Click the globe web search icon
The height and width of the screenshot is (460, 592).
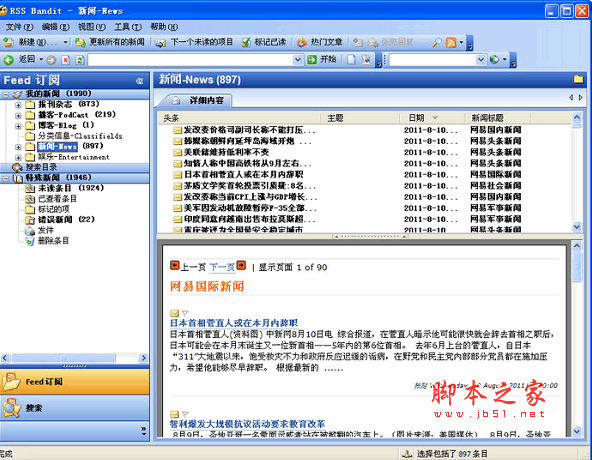coord(494,60)
